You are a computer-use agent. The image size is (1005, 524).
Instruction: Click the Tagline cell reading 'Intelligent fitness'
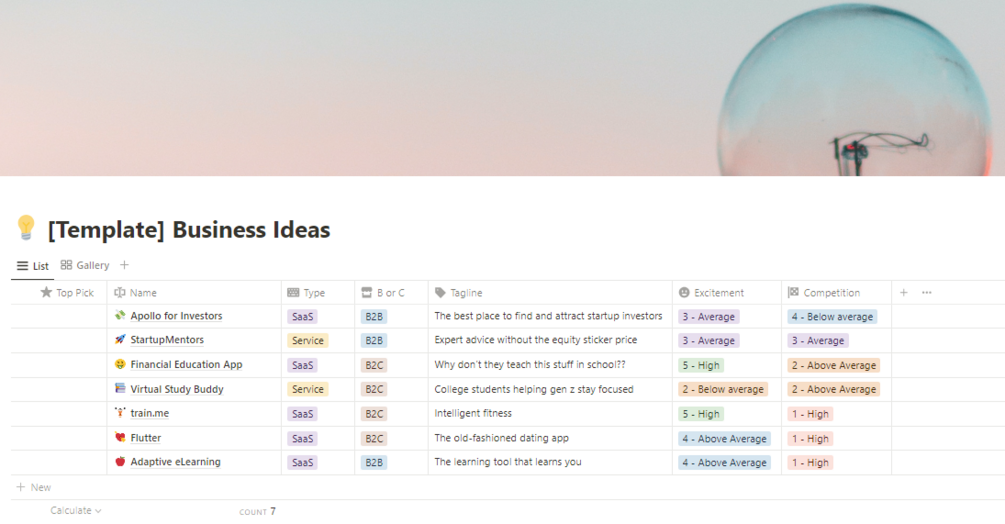tap(473, 413)
